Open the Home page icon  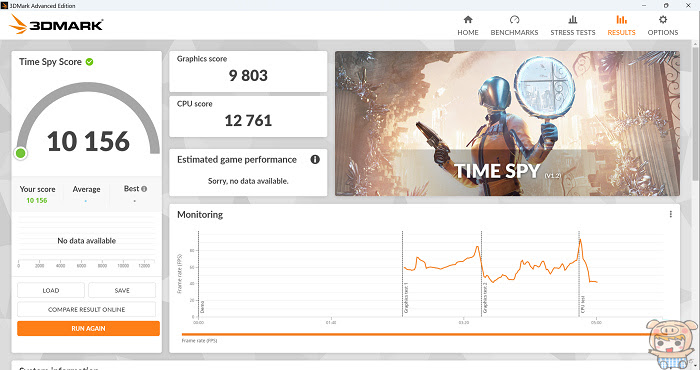click(468, 20)
